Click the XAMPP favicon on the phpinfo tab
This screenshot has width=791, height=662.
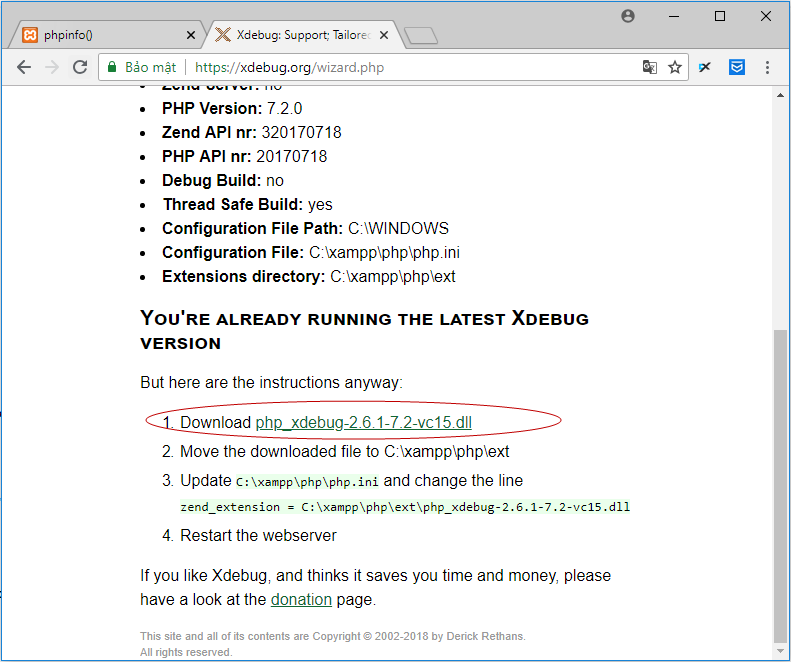pyautogui.click(x=30, y=35)
